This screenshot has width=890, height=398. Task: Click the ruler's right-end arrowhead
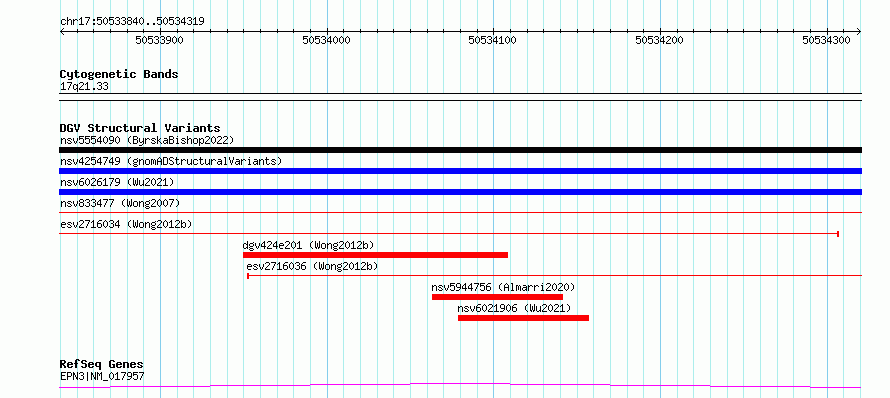coord(859,32)
